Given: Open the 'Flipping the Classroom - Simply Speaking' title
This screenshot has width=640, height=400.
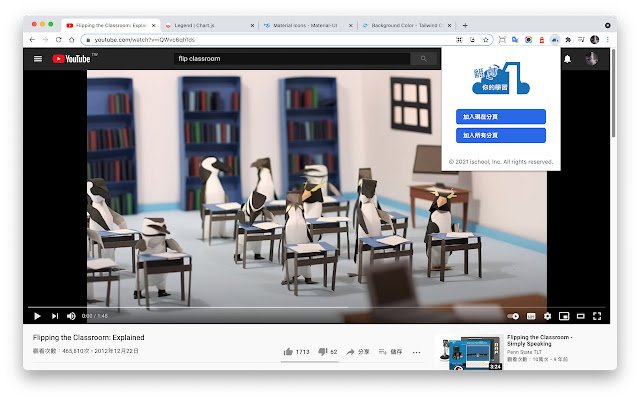Looking at the screenshot, I should [x=539, y=340].
